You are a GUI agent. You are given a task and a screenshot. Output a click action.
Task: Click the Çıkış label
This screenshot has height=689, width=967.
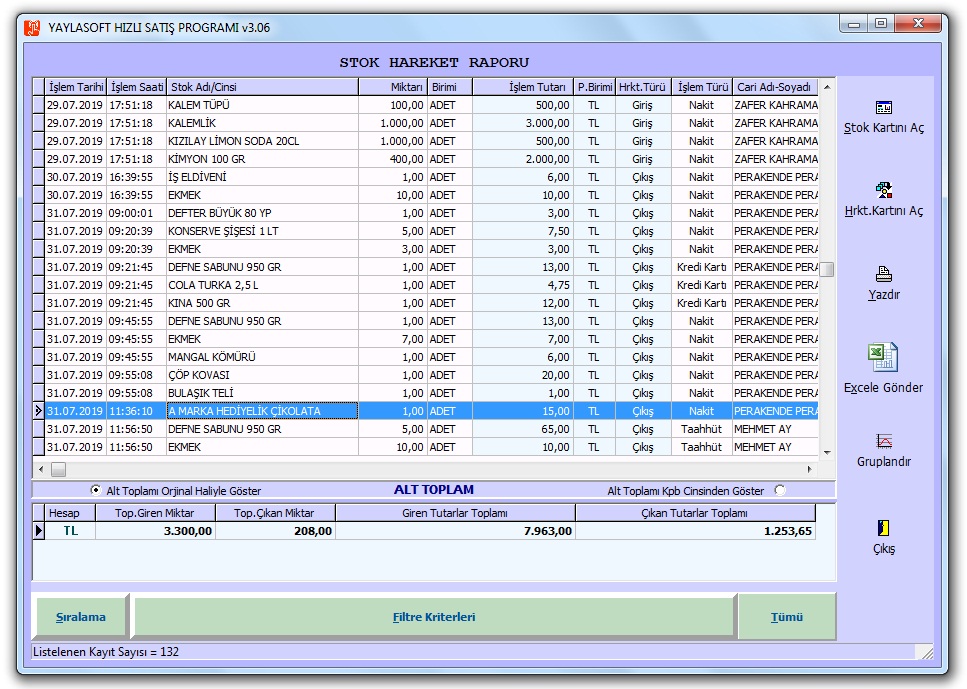pos(884,548)
